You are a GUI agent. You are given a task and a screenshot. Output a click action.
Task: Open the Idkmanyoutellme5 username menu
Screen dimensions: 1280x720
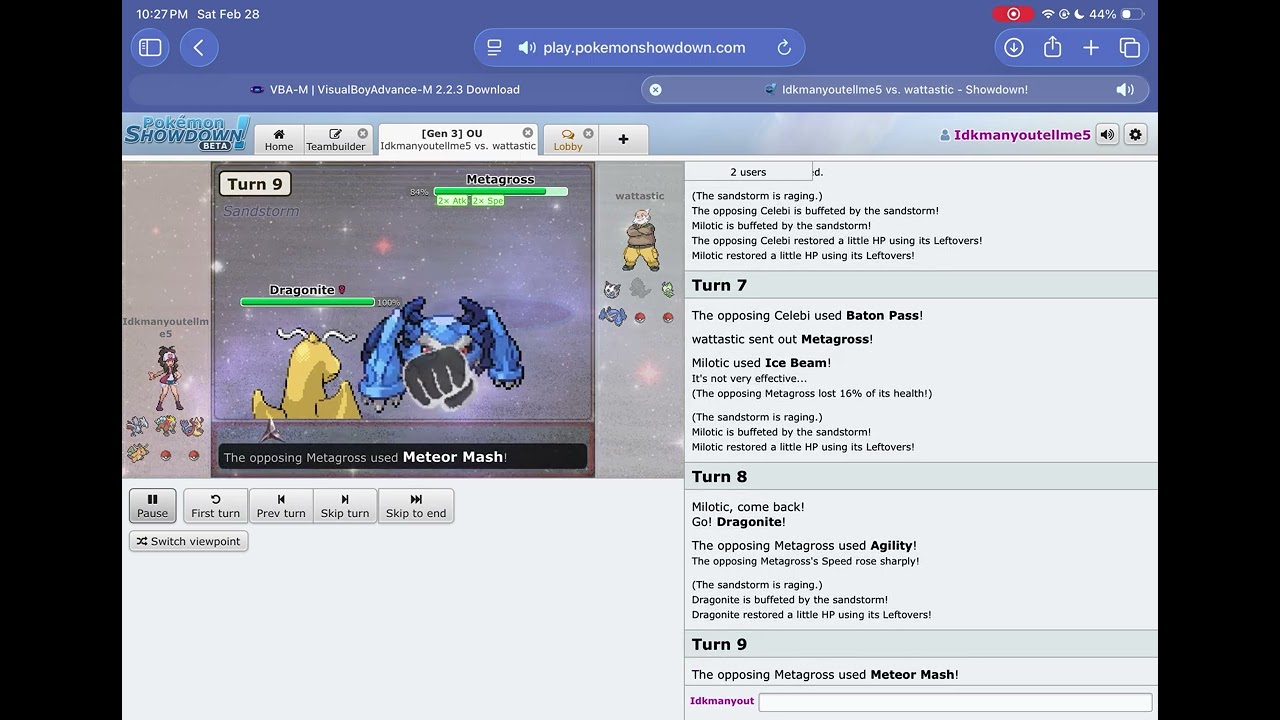pos(1015,135)
